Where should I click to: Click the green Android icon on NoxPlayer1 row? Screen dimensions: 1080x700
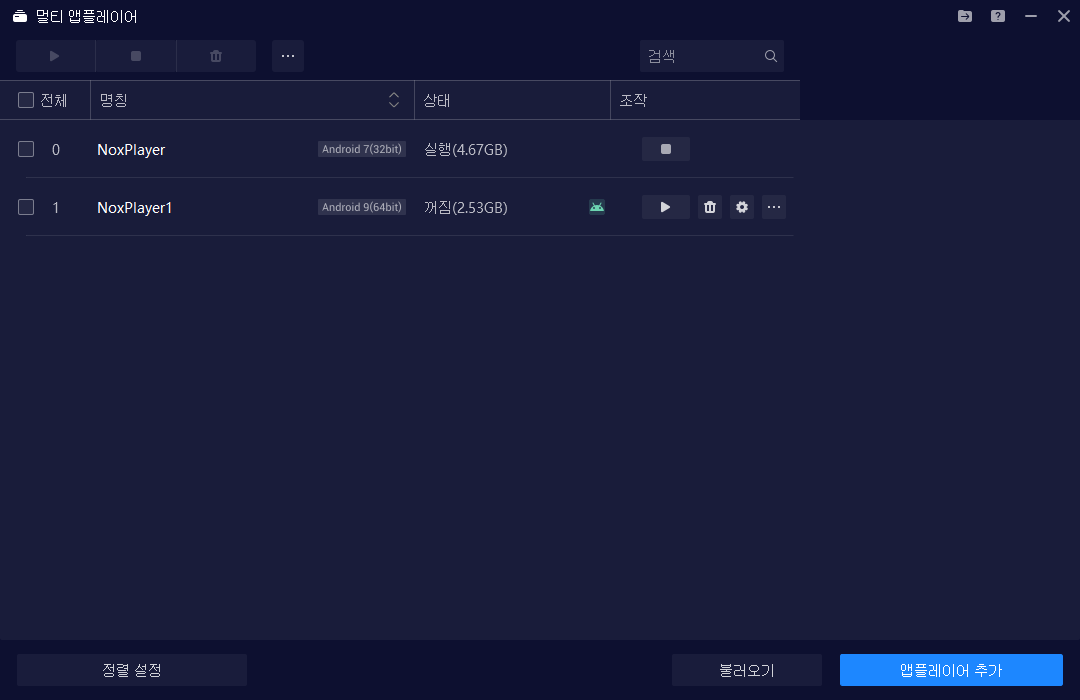click(597, 207)
